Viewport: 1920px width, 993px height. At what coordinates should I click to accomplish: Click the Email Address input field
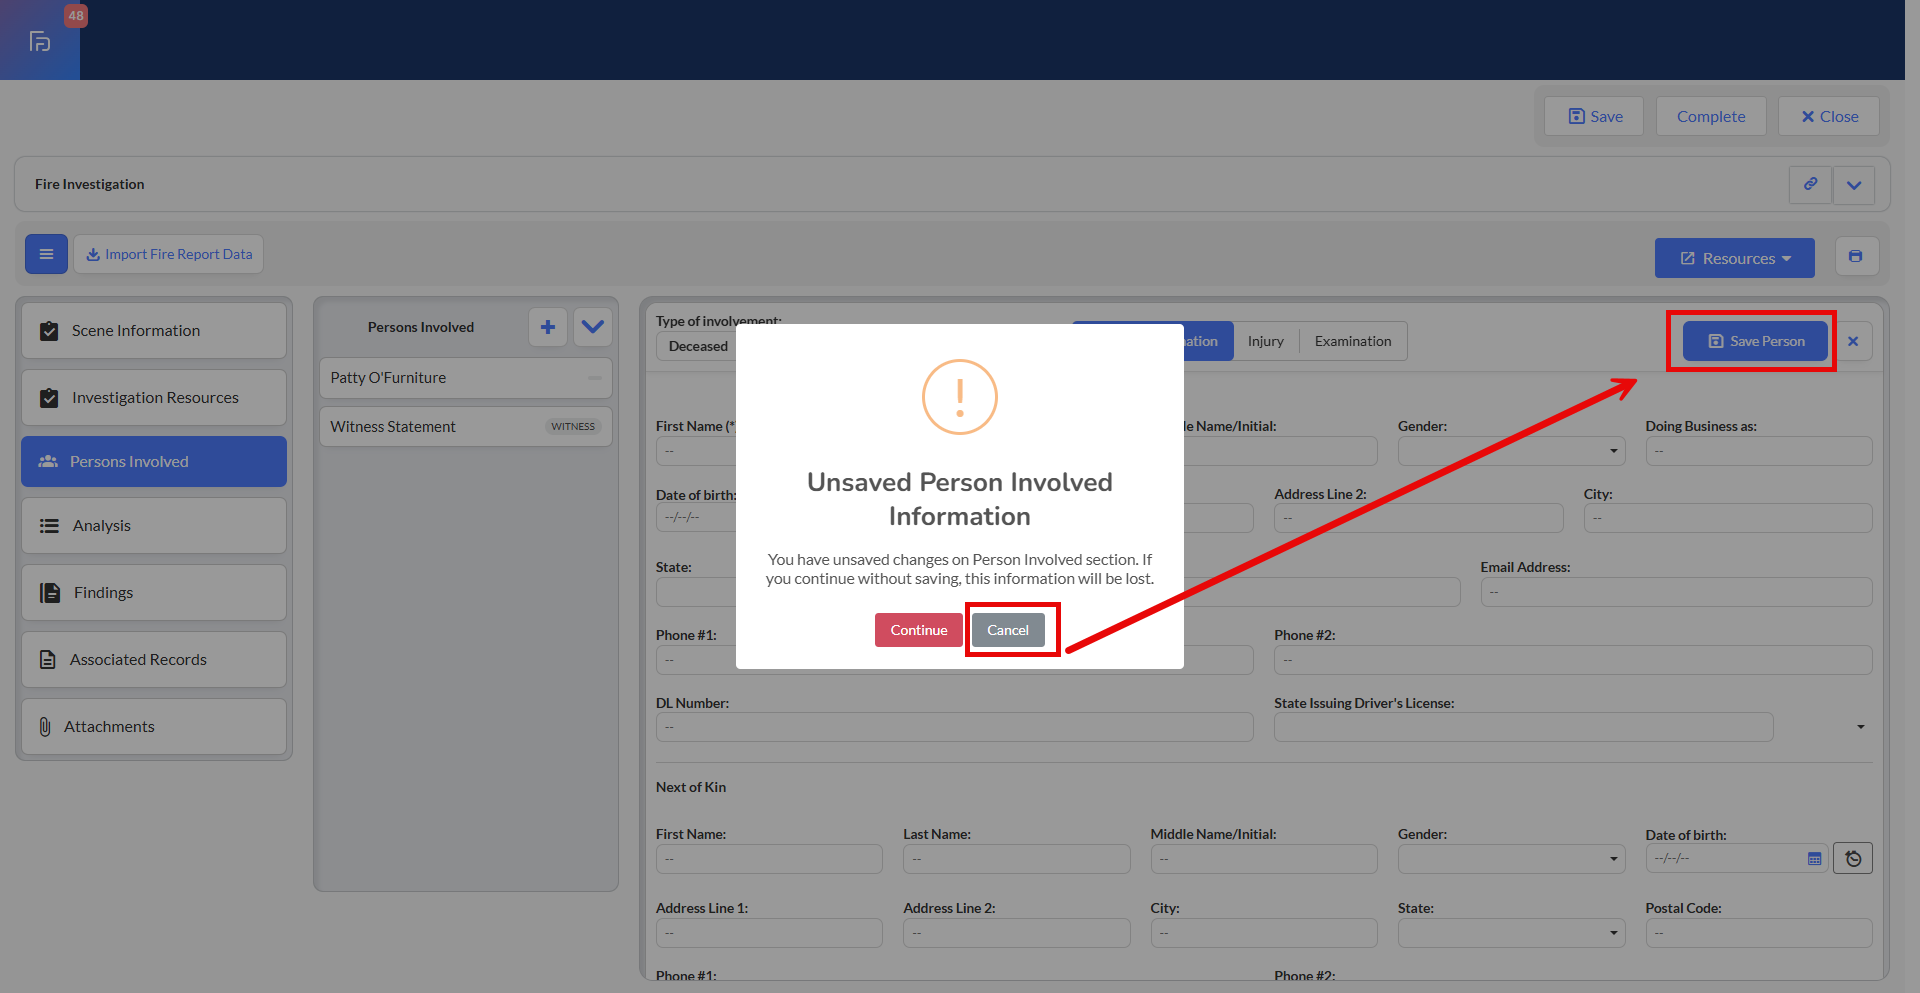pos(1675,593)
